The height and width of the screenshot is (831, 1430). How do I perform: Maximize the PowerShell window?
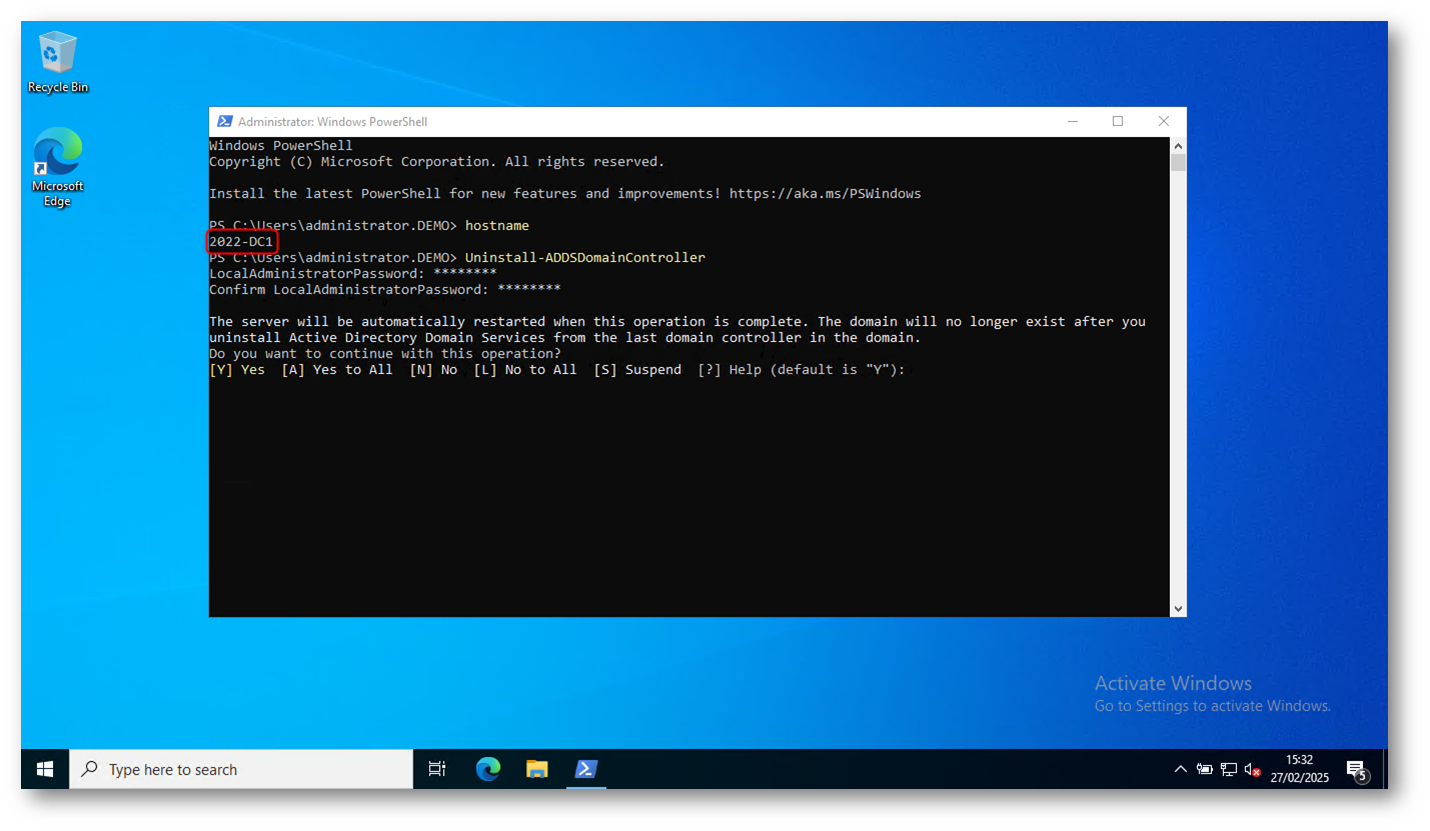[x=1118, y=122]
